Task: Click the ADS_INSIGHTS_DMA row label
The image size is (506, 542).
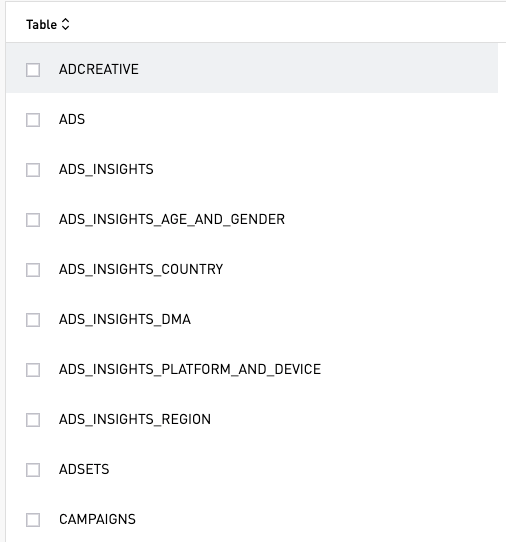Action: (x=125, y=319)
